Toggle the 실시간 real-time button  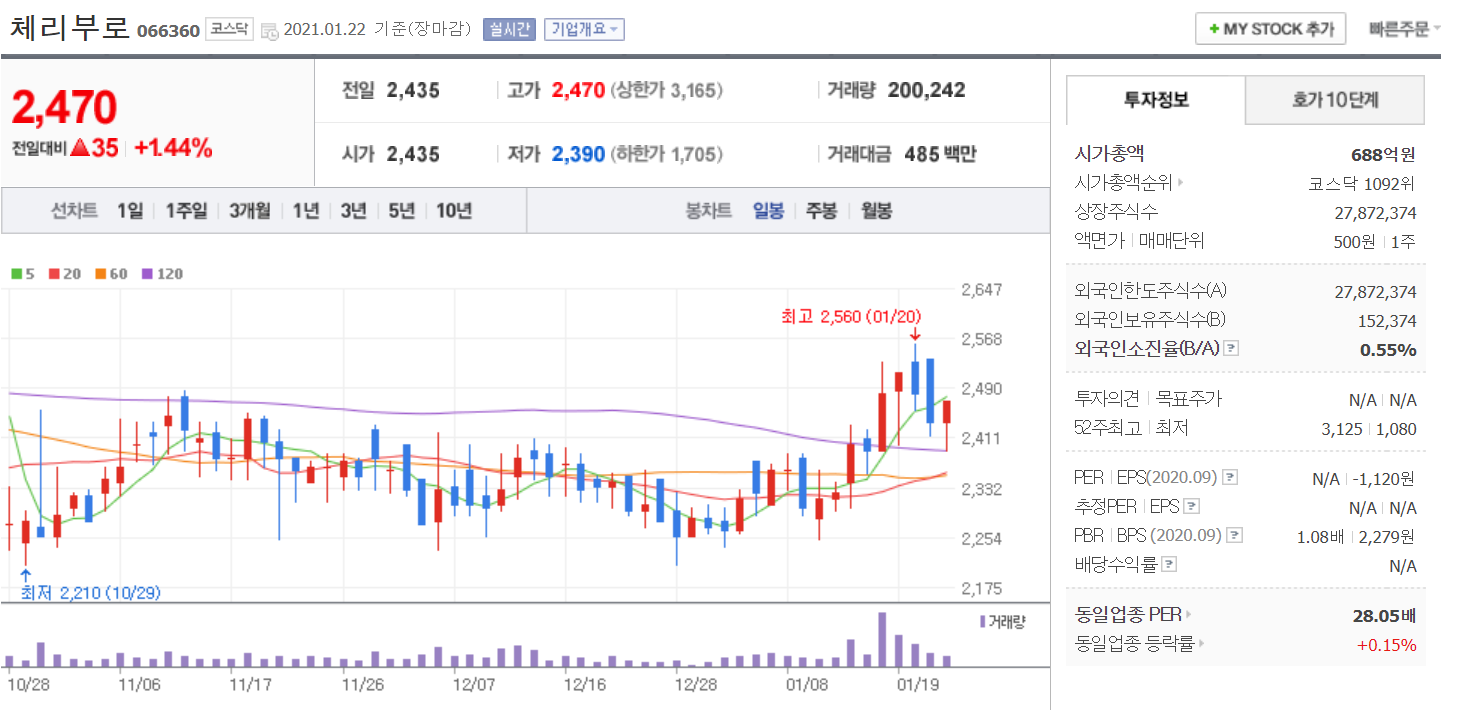tap(510, 30)
